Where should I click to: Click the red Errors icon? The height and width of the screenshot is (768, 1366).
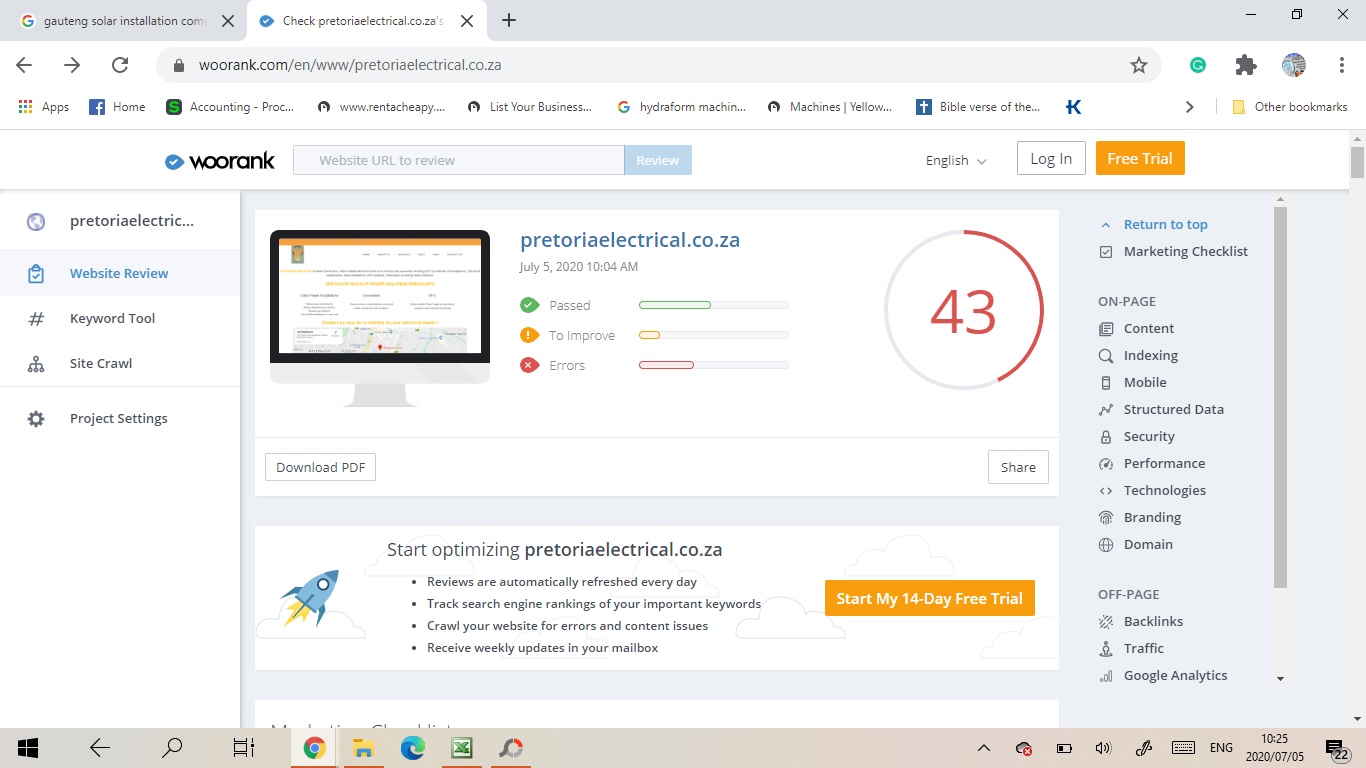click(x=530, y=365)
